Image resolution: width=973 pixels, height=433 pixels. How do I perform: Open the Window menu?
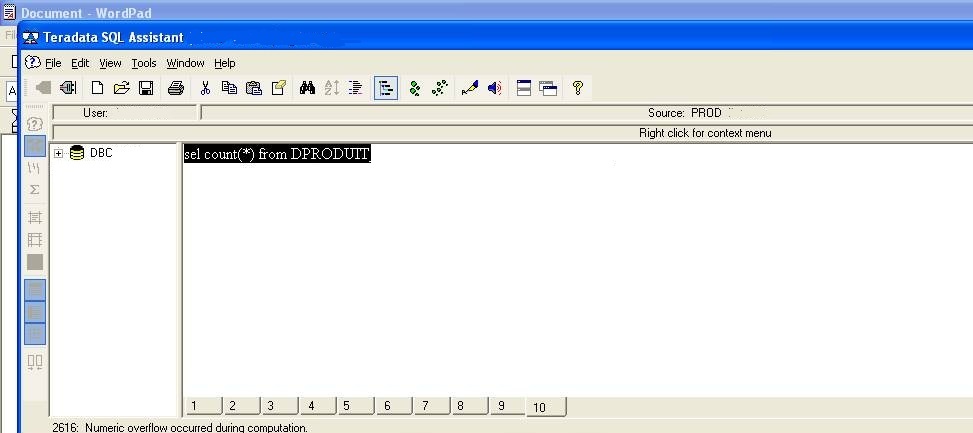[185, 63]
